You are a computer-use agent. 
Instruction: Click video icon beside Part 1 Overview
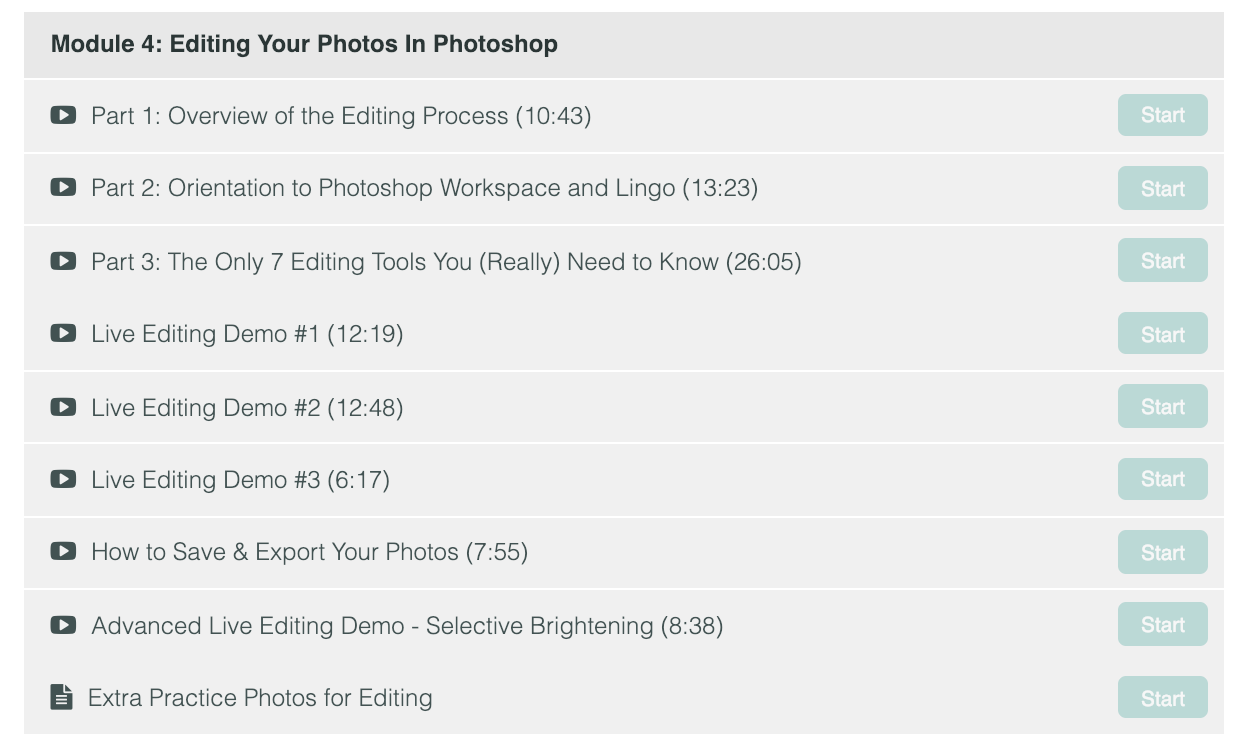[63, 115]
